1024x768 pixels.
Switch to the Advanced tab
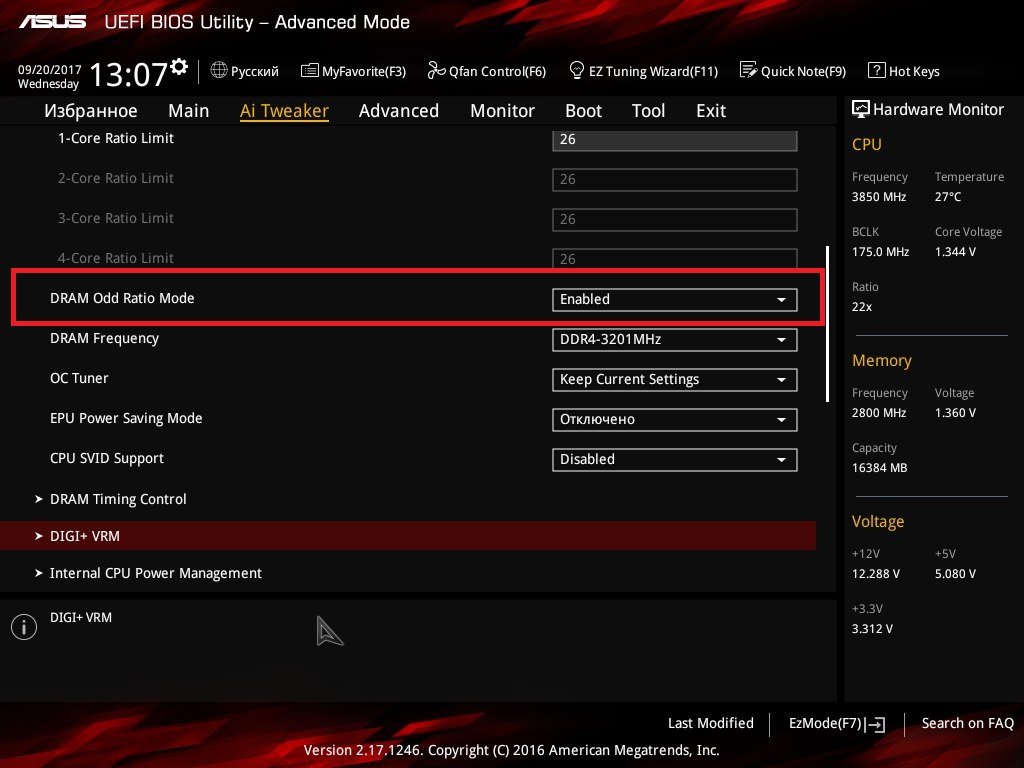[399, 111]
